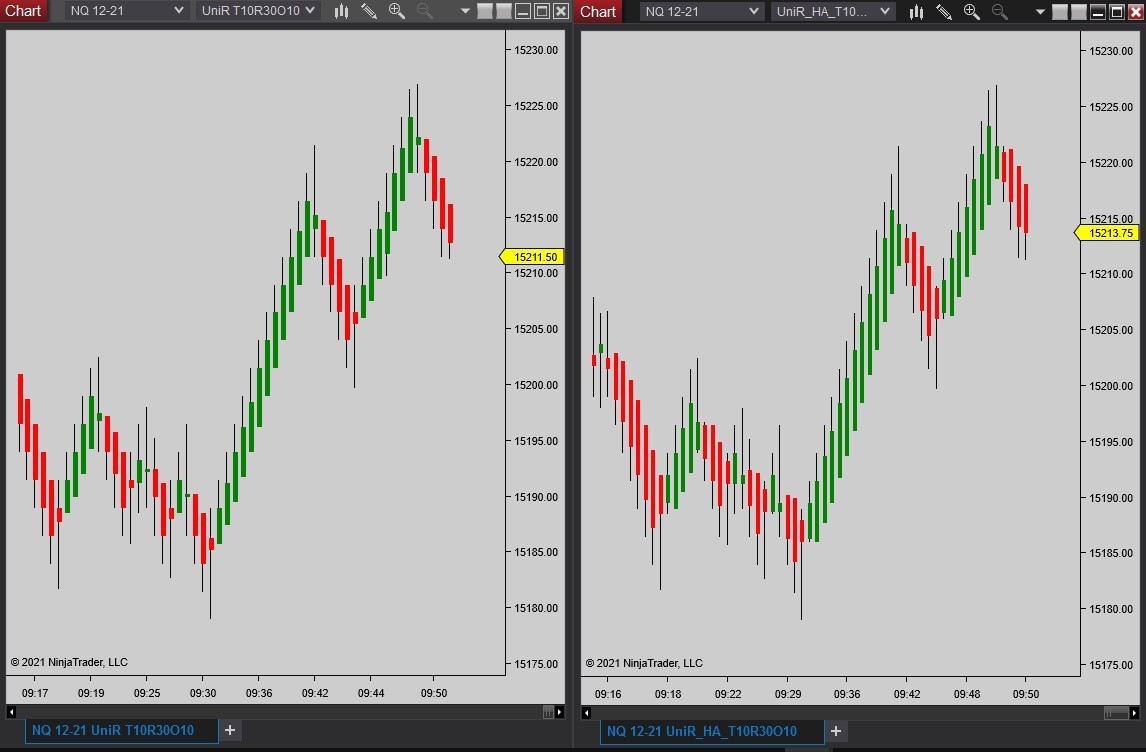Select drawing tools pencil in left chart

tap(369, 11)
